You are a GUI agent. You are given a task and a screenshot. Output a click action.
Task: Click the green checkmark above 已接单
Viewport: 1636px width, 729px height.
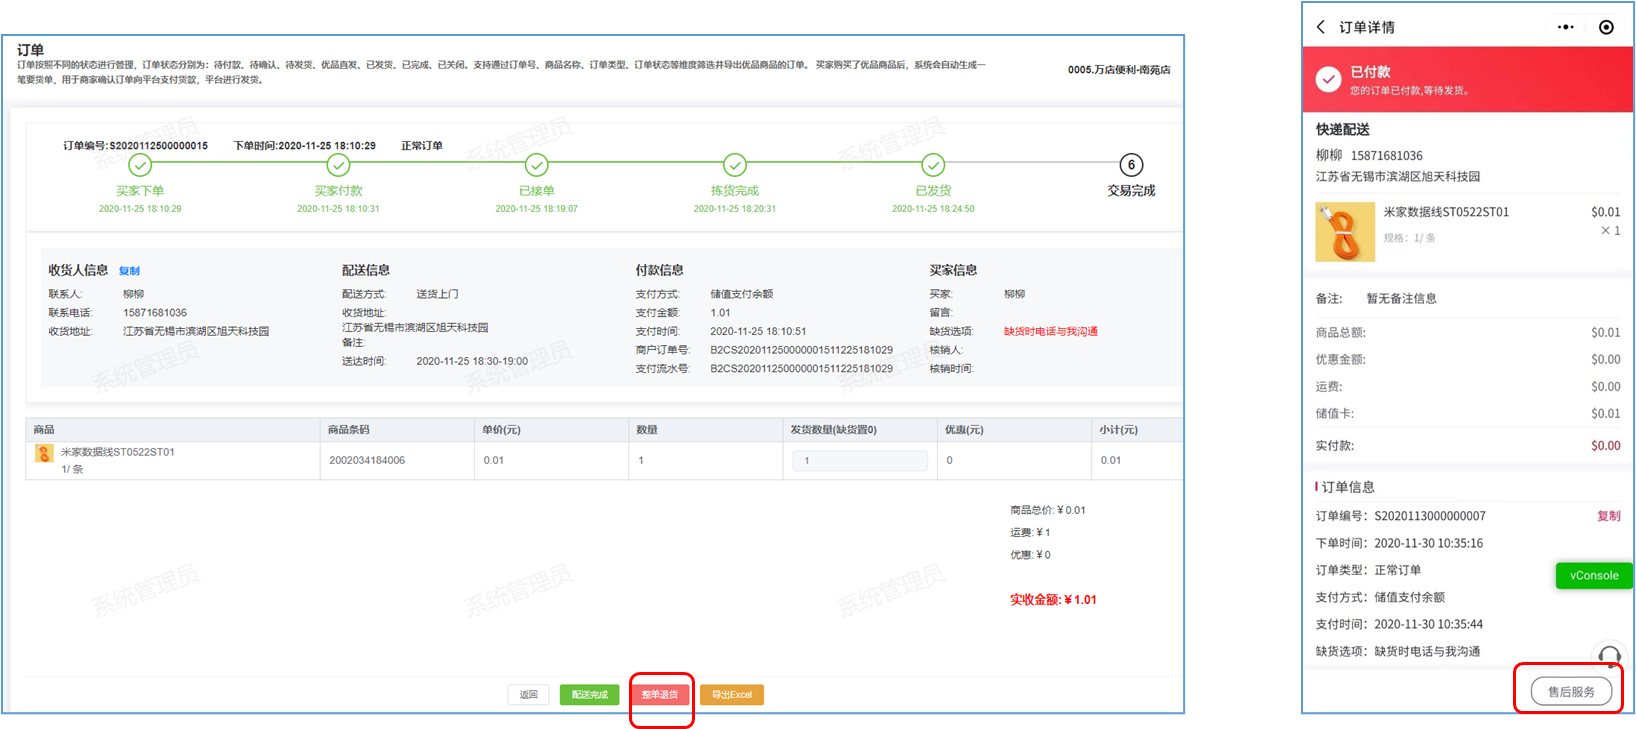[x=537, y=165]
